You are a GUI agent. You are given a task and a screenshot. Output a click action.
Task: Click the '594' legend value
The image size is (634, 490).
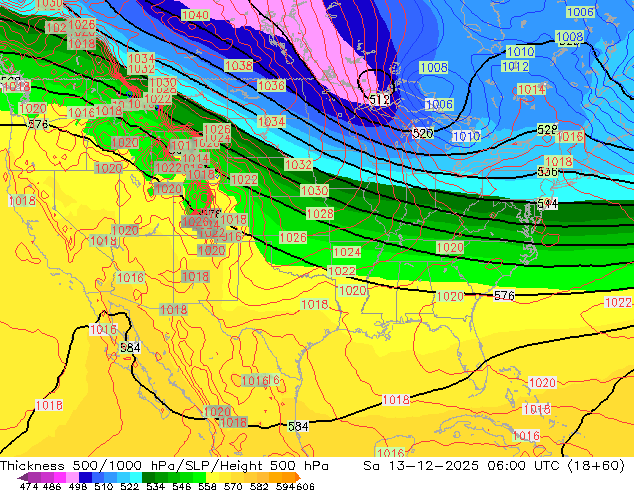click(285, 486)
